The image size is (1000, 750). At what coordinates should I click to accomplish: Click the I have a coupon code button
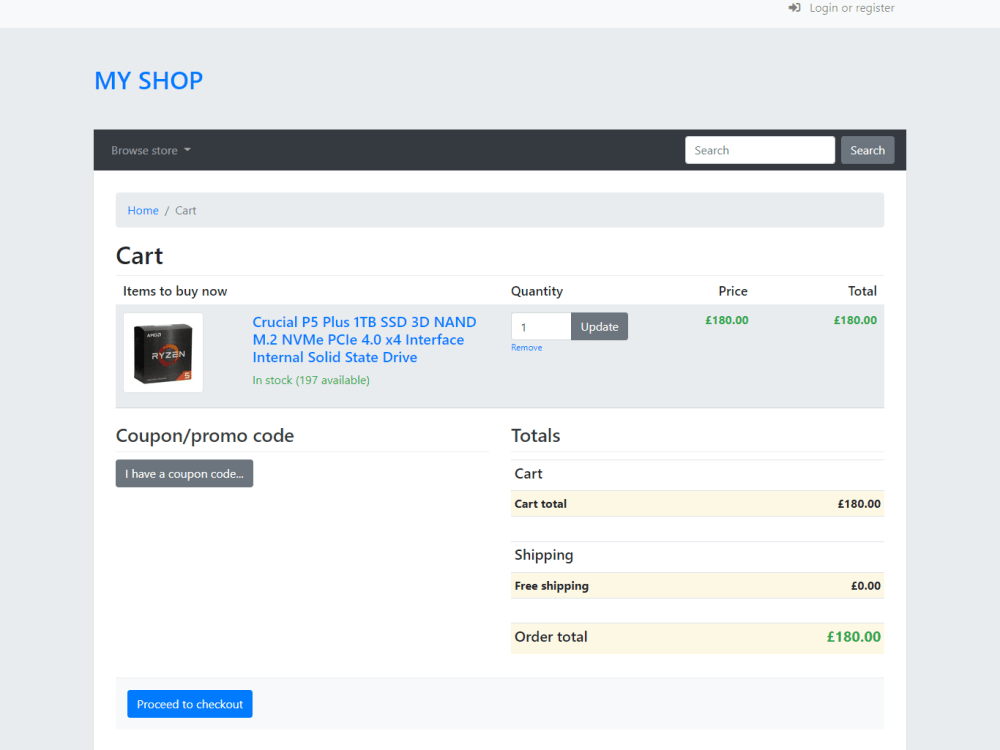pos(184,473)
